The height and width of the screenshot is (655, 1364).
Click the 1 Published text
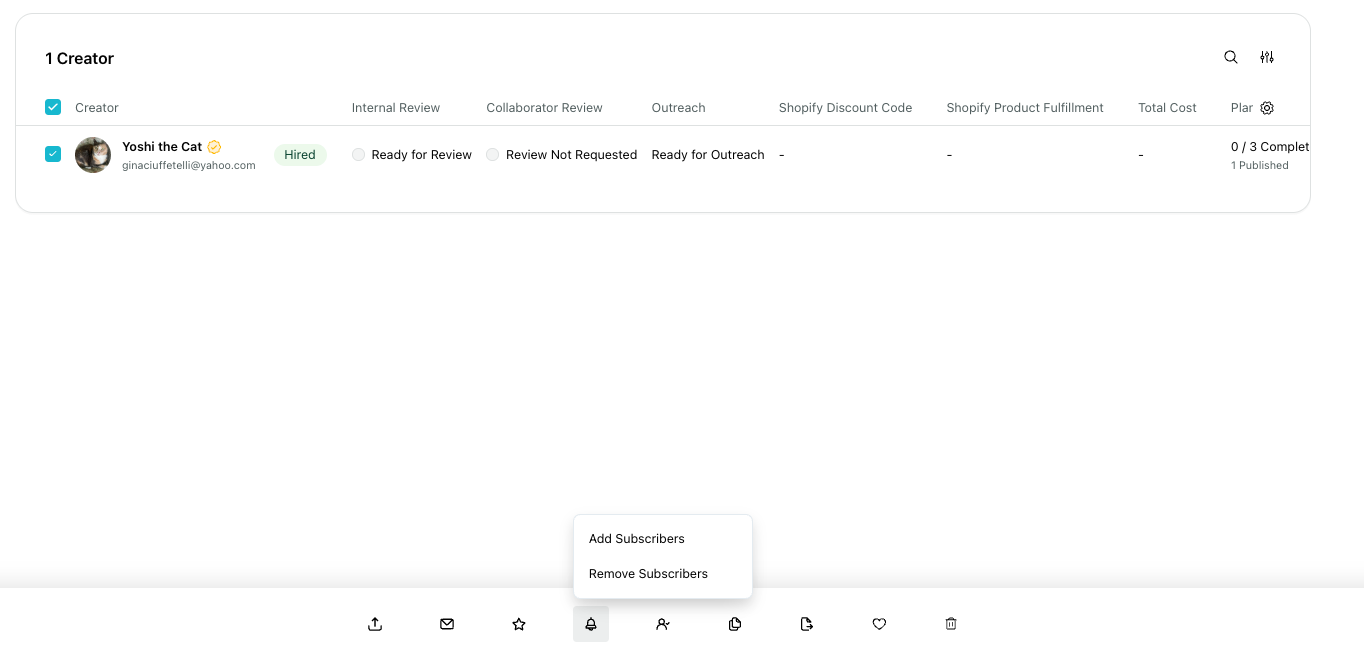[x=1260, y=166]
